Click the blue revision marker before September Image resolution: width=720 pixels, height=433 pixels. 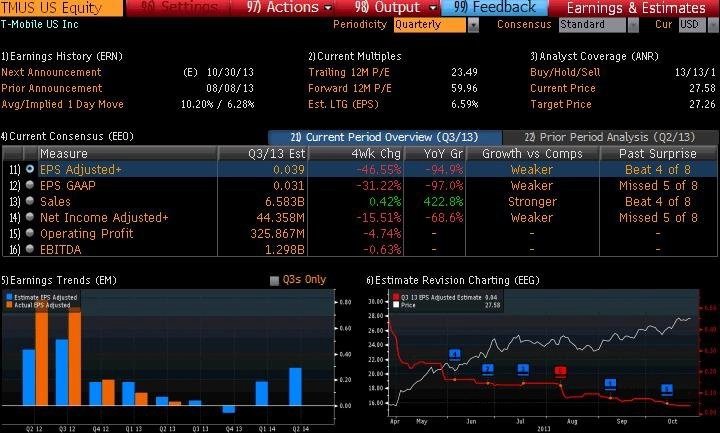[610, 383]
